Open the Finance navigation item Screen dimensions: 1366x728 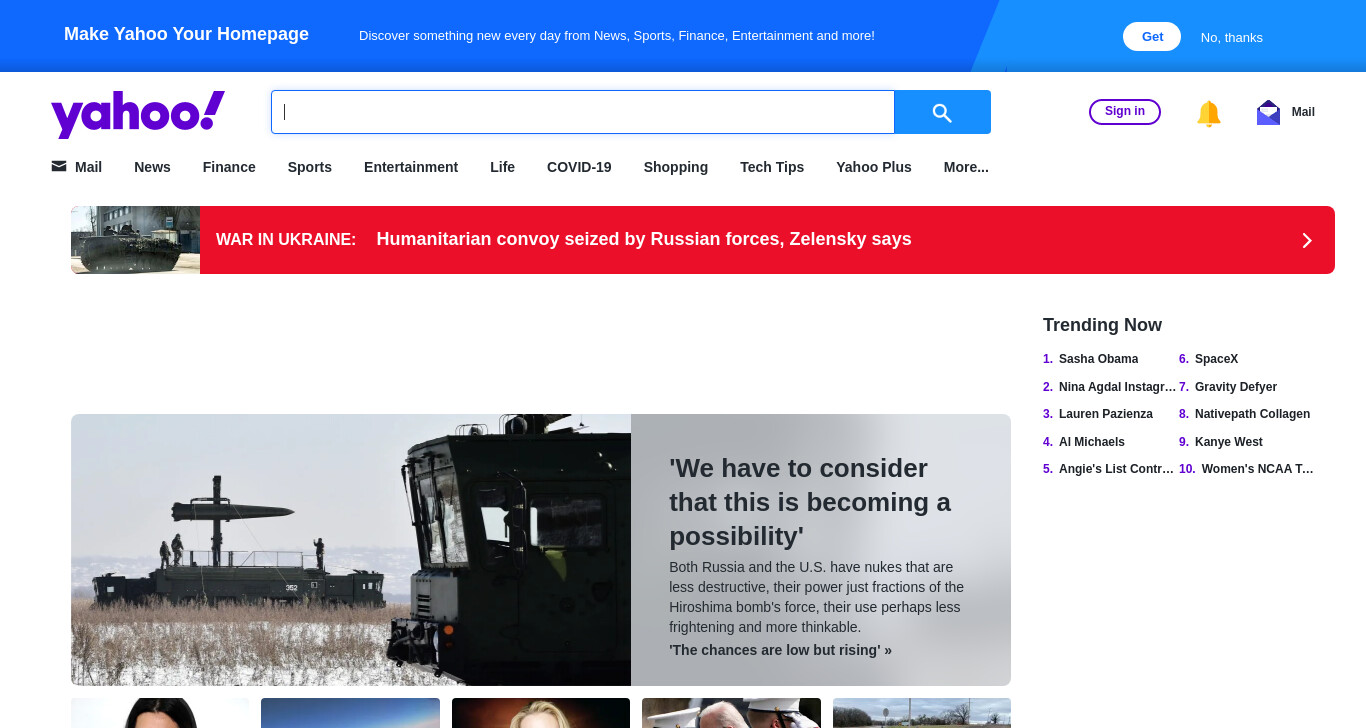point(229,167)
